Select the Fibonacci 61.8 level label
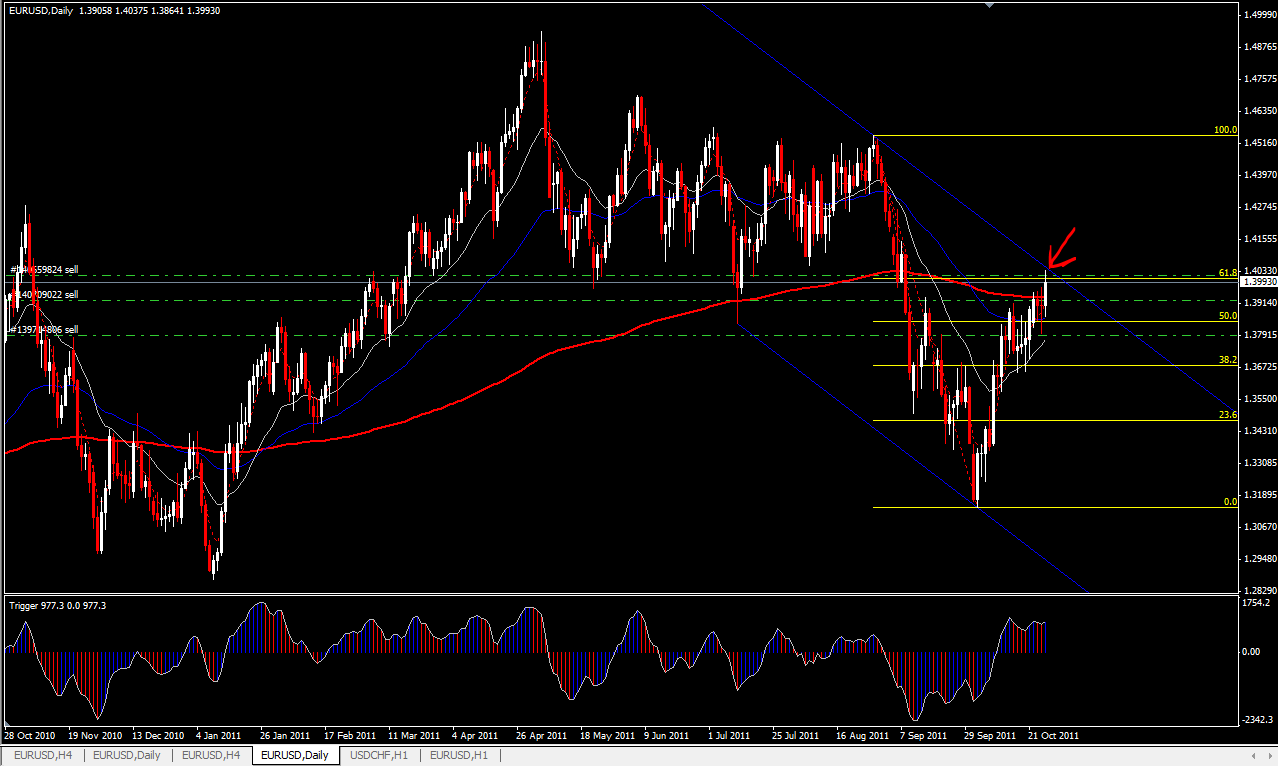Viewport: 1278px width, 766px height. pyautogui.click(x=1228, y=272)
